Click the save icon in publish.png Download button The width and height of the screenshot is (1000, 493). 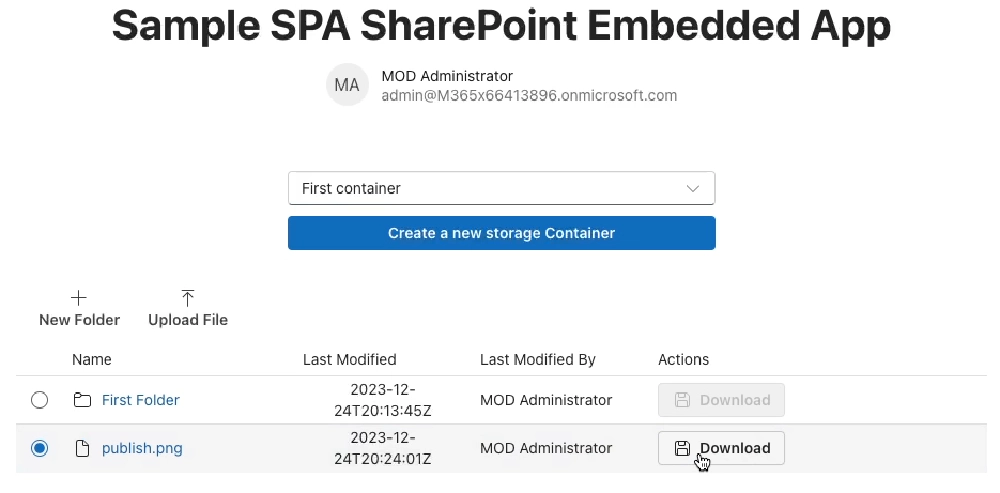(682, 448)
